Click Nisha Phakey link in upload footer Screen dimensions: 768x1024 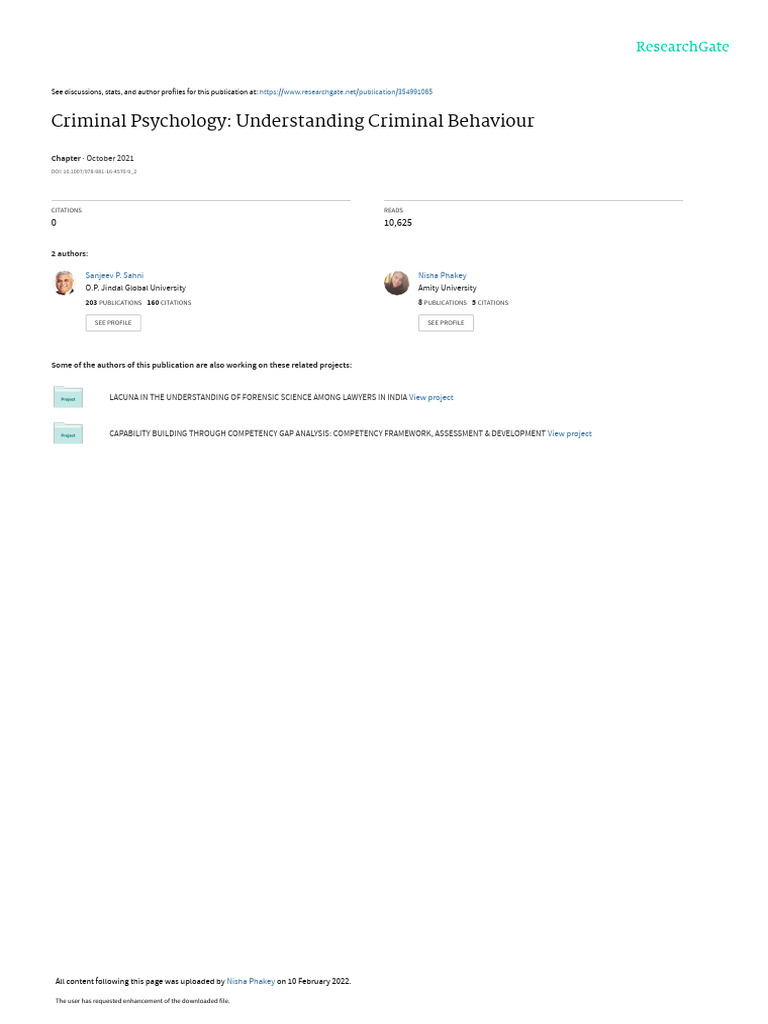[x=251, y=981]
